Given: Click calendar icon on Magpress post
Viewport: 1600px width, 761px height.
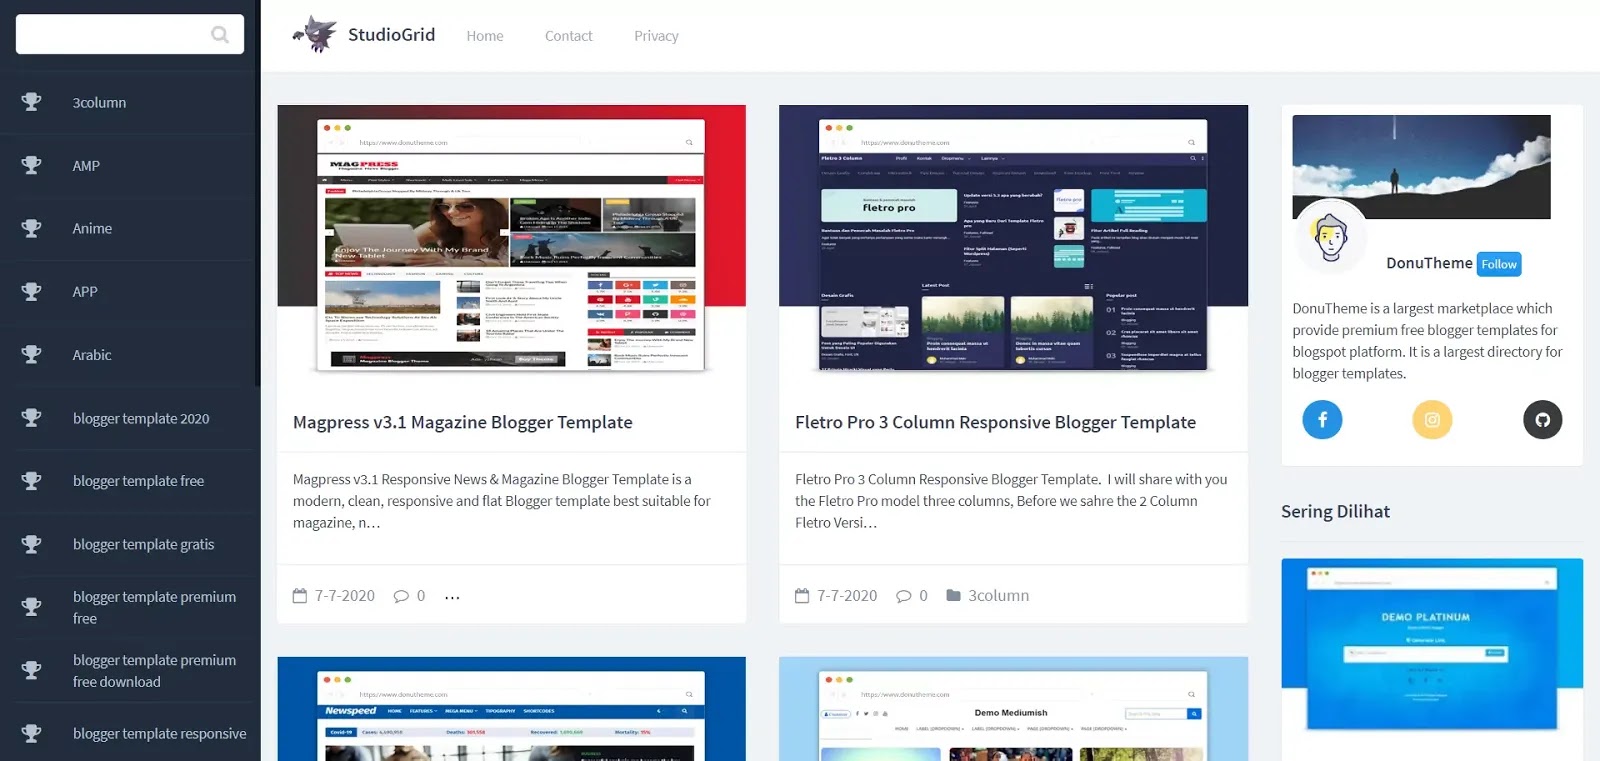Looking at the screenshot, I should (300, 596).
